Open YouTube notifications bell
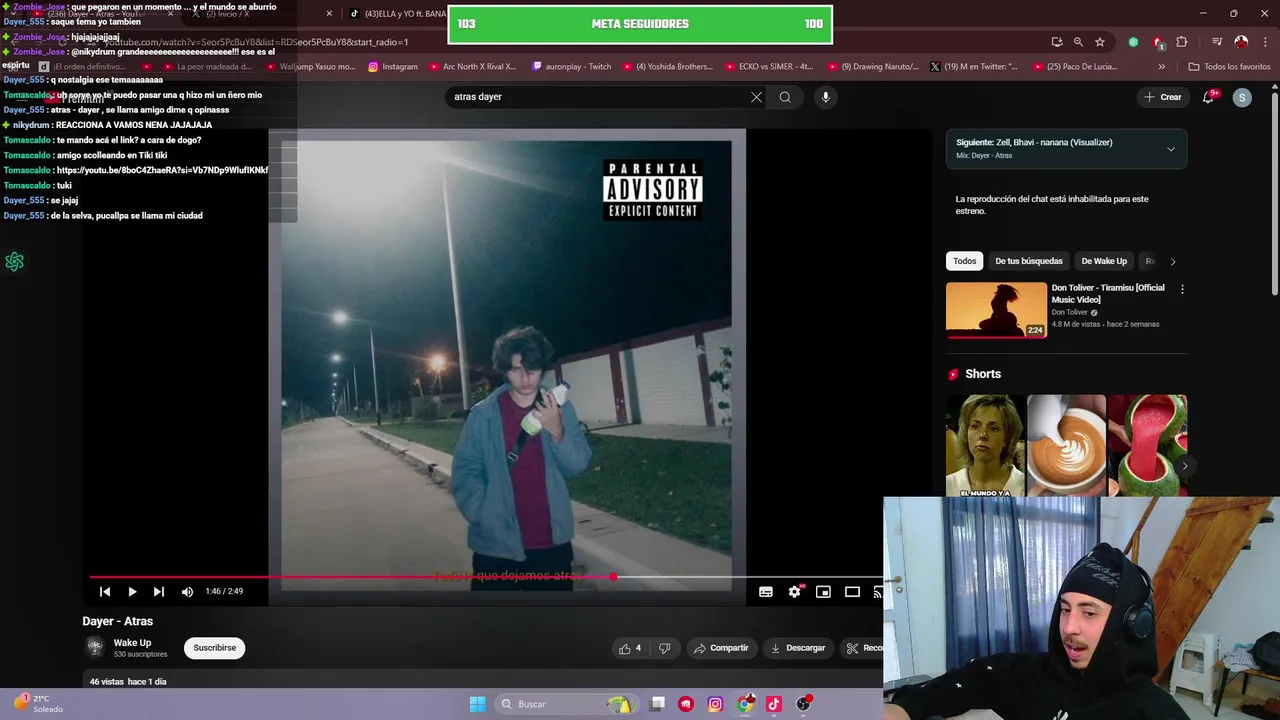The width and height of the screenshot is (1280, 720). pos(1209,97)
